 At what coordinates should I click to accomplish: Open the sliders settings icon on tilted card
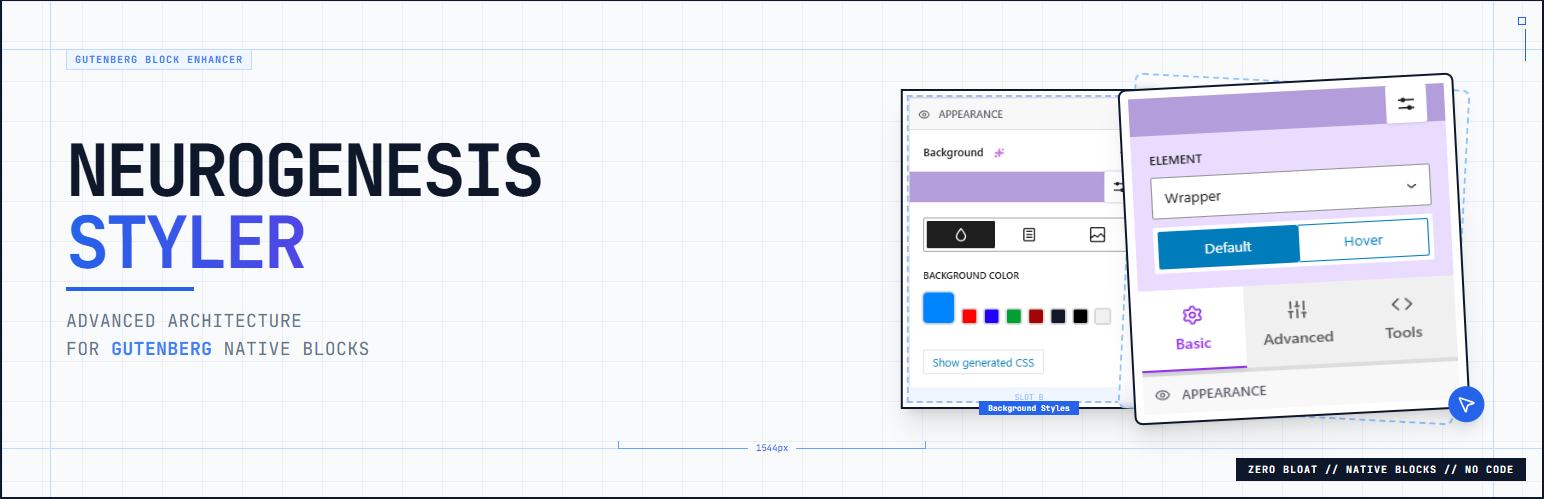1406,104
